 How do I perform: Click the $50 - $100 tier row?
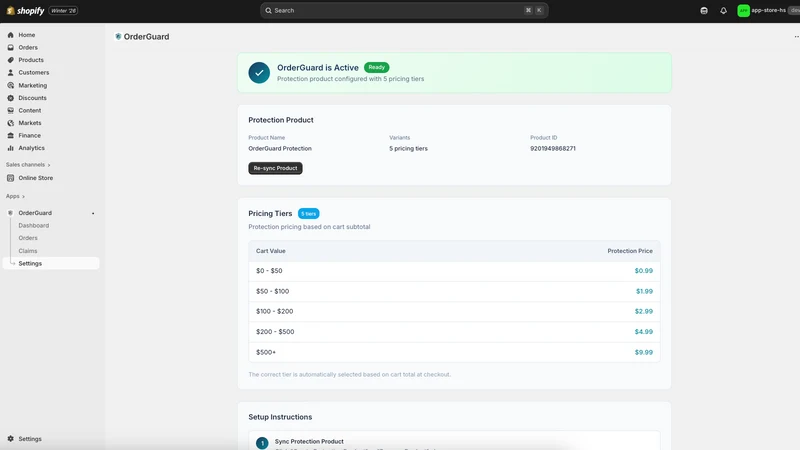[454, 291]
